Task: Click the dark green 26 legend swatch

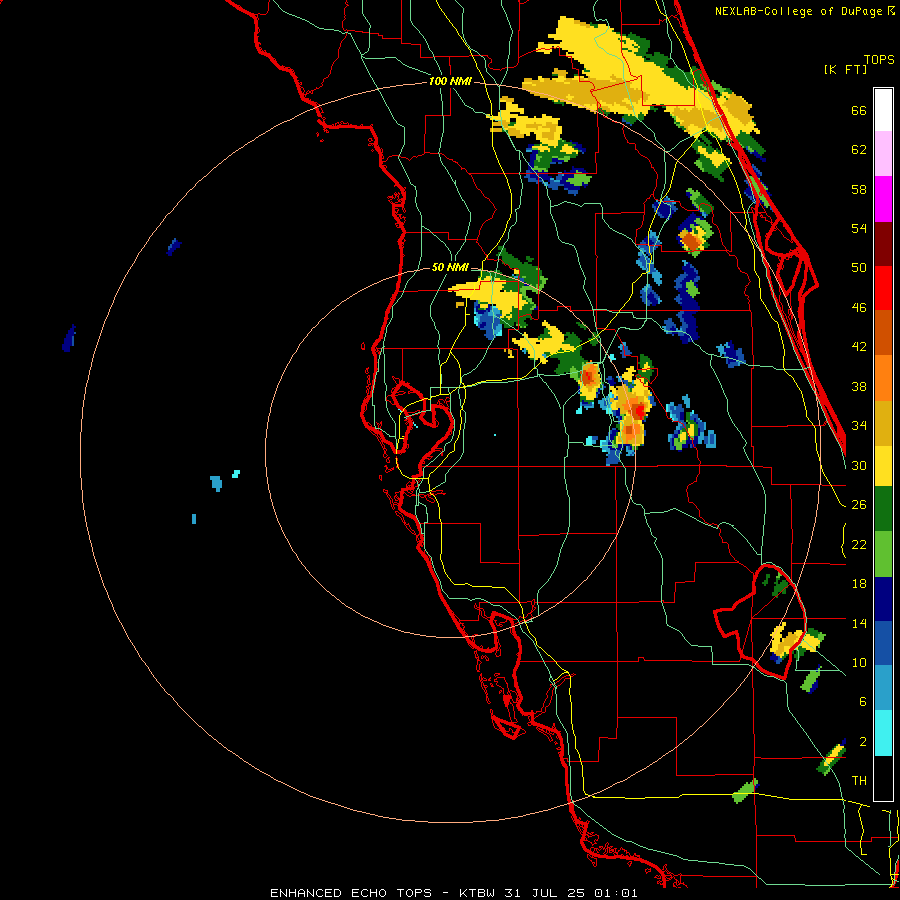Action: (x=883, y=509)
